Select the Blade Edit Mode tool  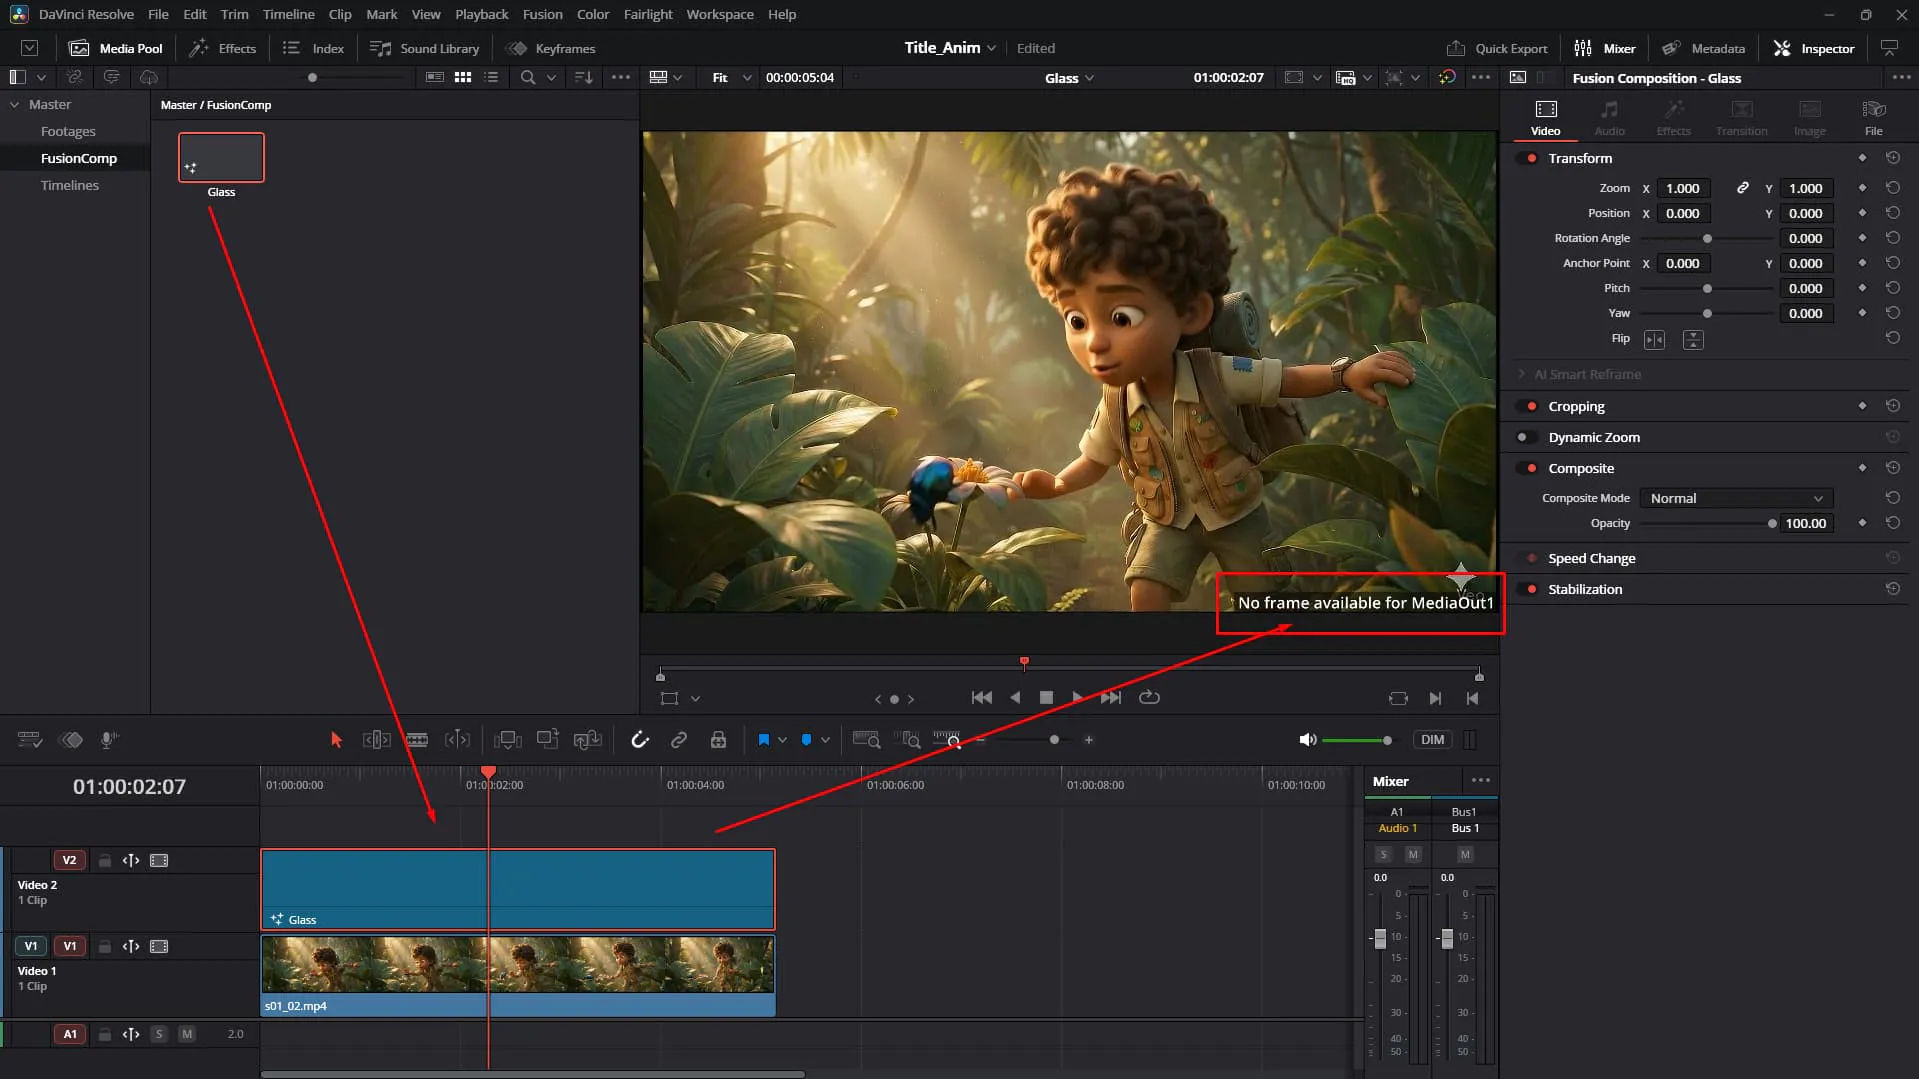(x=417, y=740)
